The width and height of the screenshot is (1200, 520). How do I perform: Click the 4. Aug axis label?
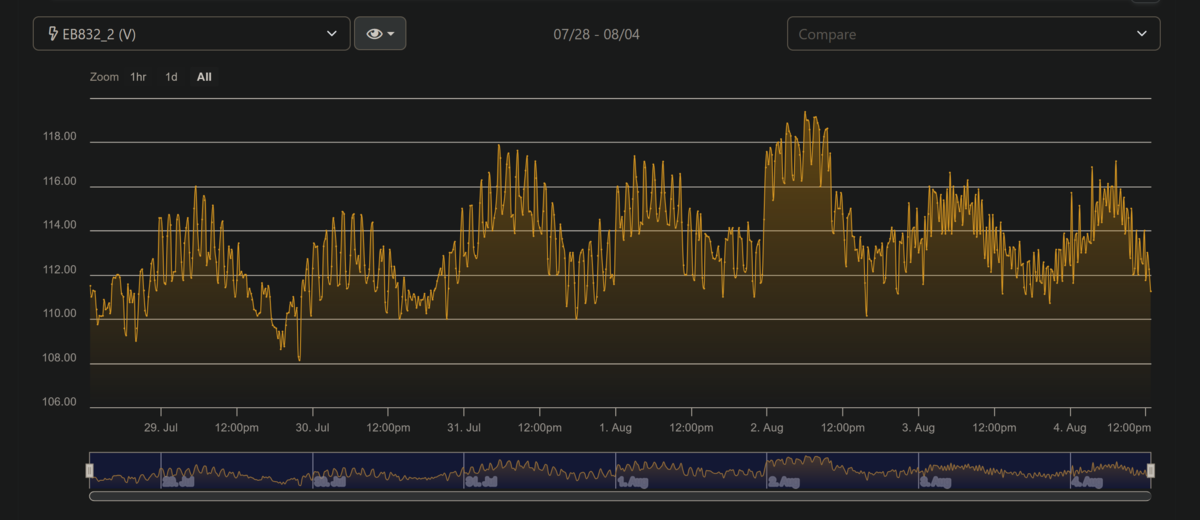click(1070, 428)
